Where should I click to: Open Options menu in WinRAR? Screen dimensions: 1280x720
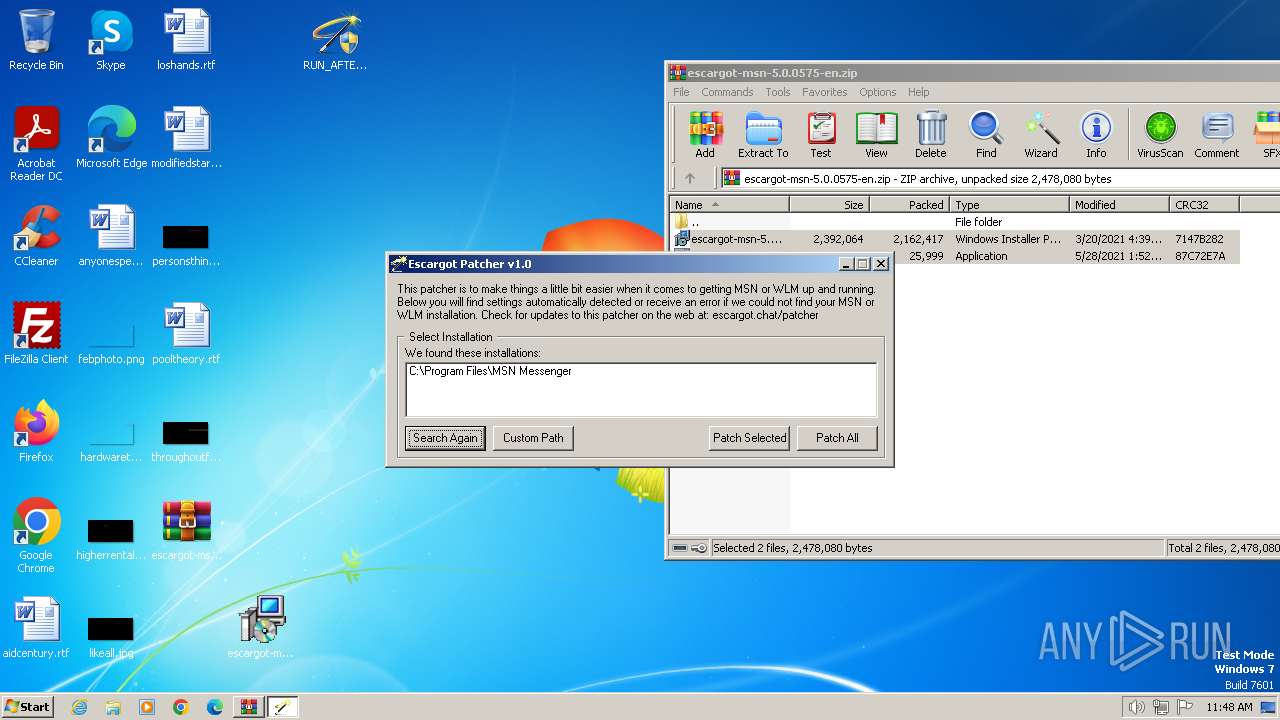pyautogui.click(x=878, y=92)
